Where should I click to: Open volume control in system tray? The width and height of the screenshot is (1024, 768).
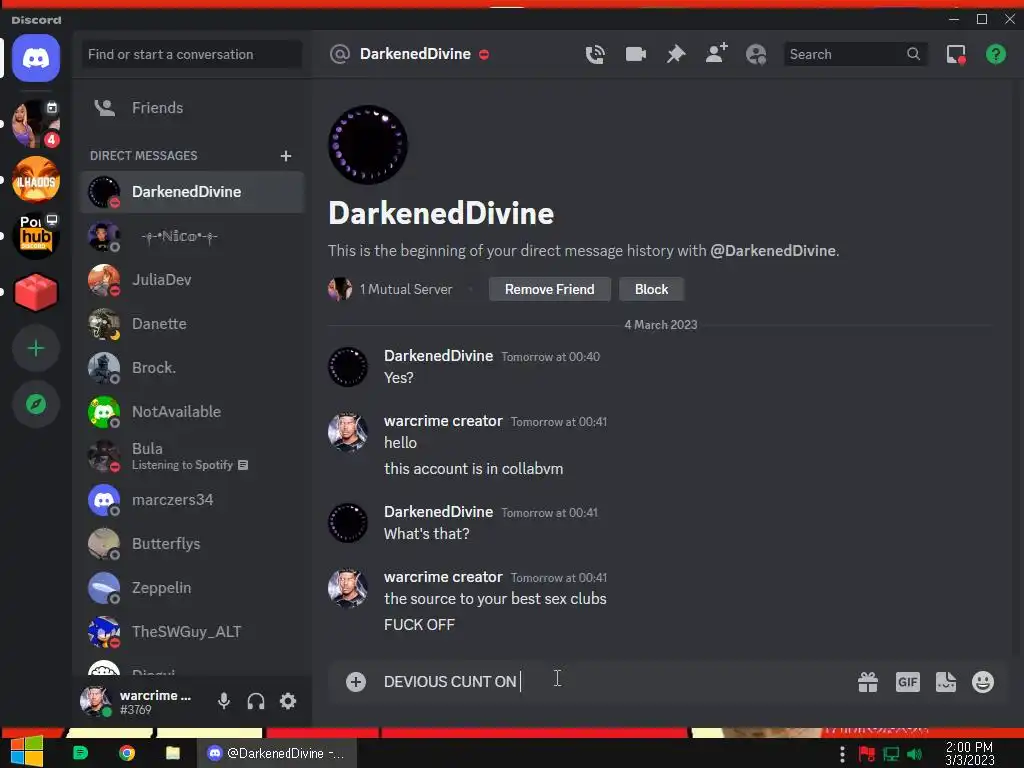point(914,754)
